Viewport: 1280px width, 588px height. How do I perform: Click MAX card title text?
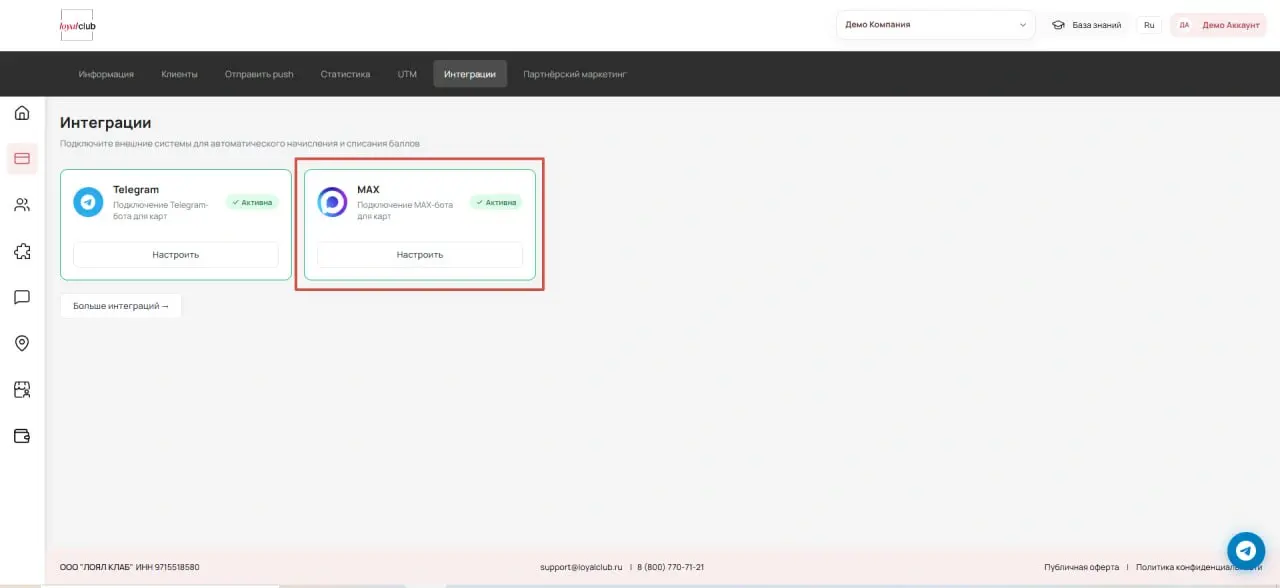click(368, 190)
